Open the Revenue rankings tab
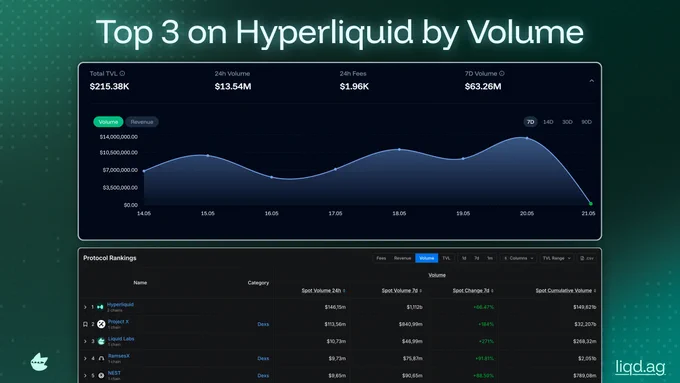 click(402, 258)
